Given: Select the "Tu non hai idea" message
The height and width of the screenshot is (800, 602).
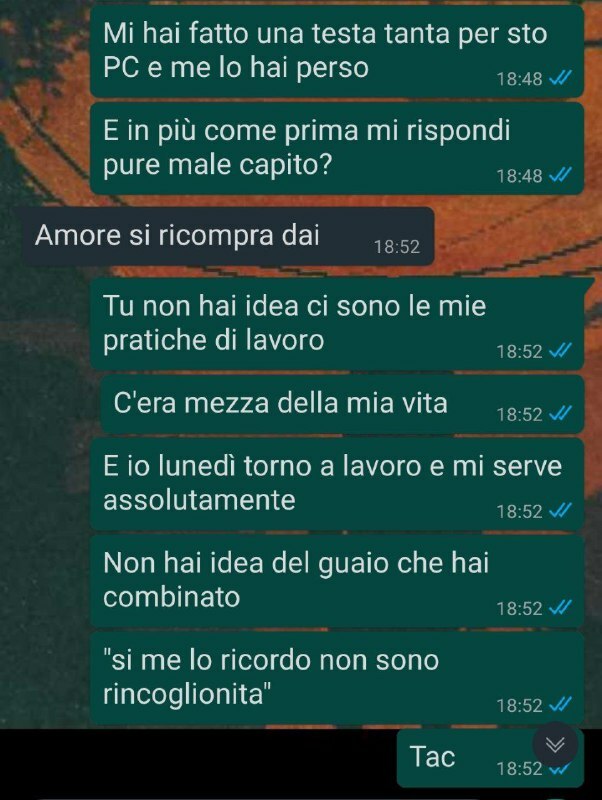Looking at the screenshot, I should [337, 323].
